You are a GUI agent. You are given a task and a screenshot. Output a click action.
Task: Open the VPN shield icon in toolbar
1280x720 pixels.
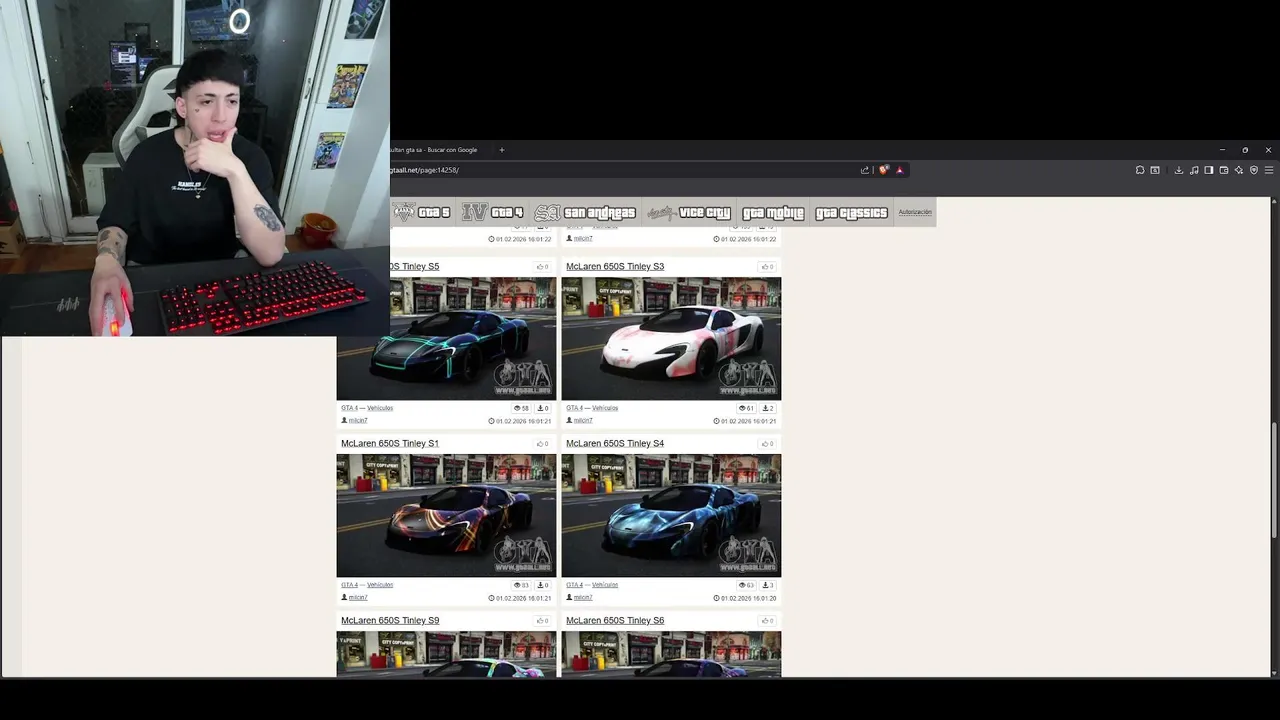1254,170
